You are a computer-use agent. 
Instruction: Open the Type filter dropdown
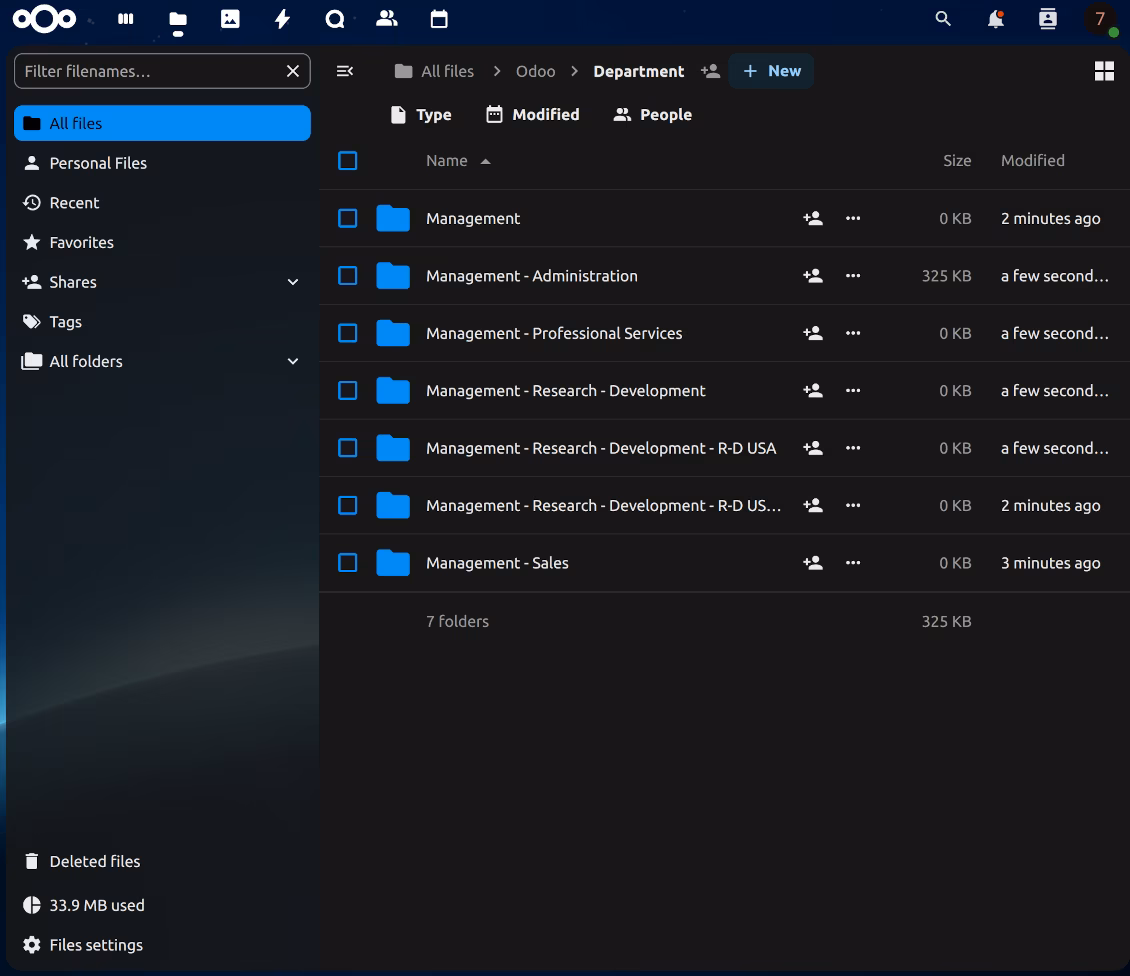click(x=421, y=115)
